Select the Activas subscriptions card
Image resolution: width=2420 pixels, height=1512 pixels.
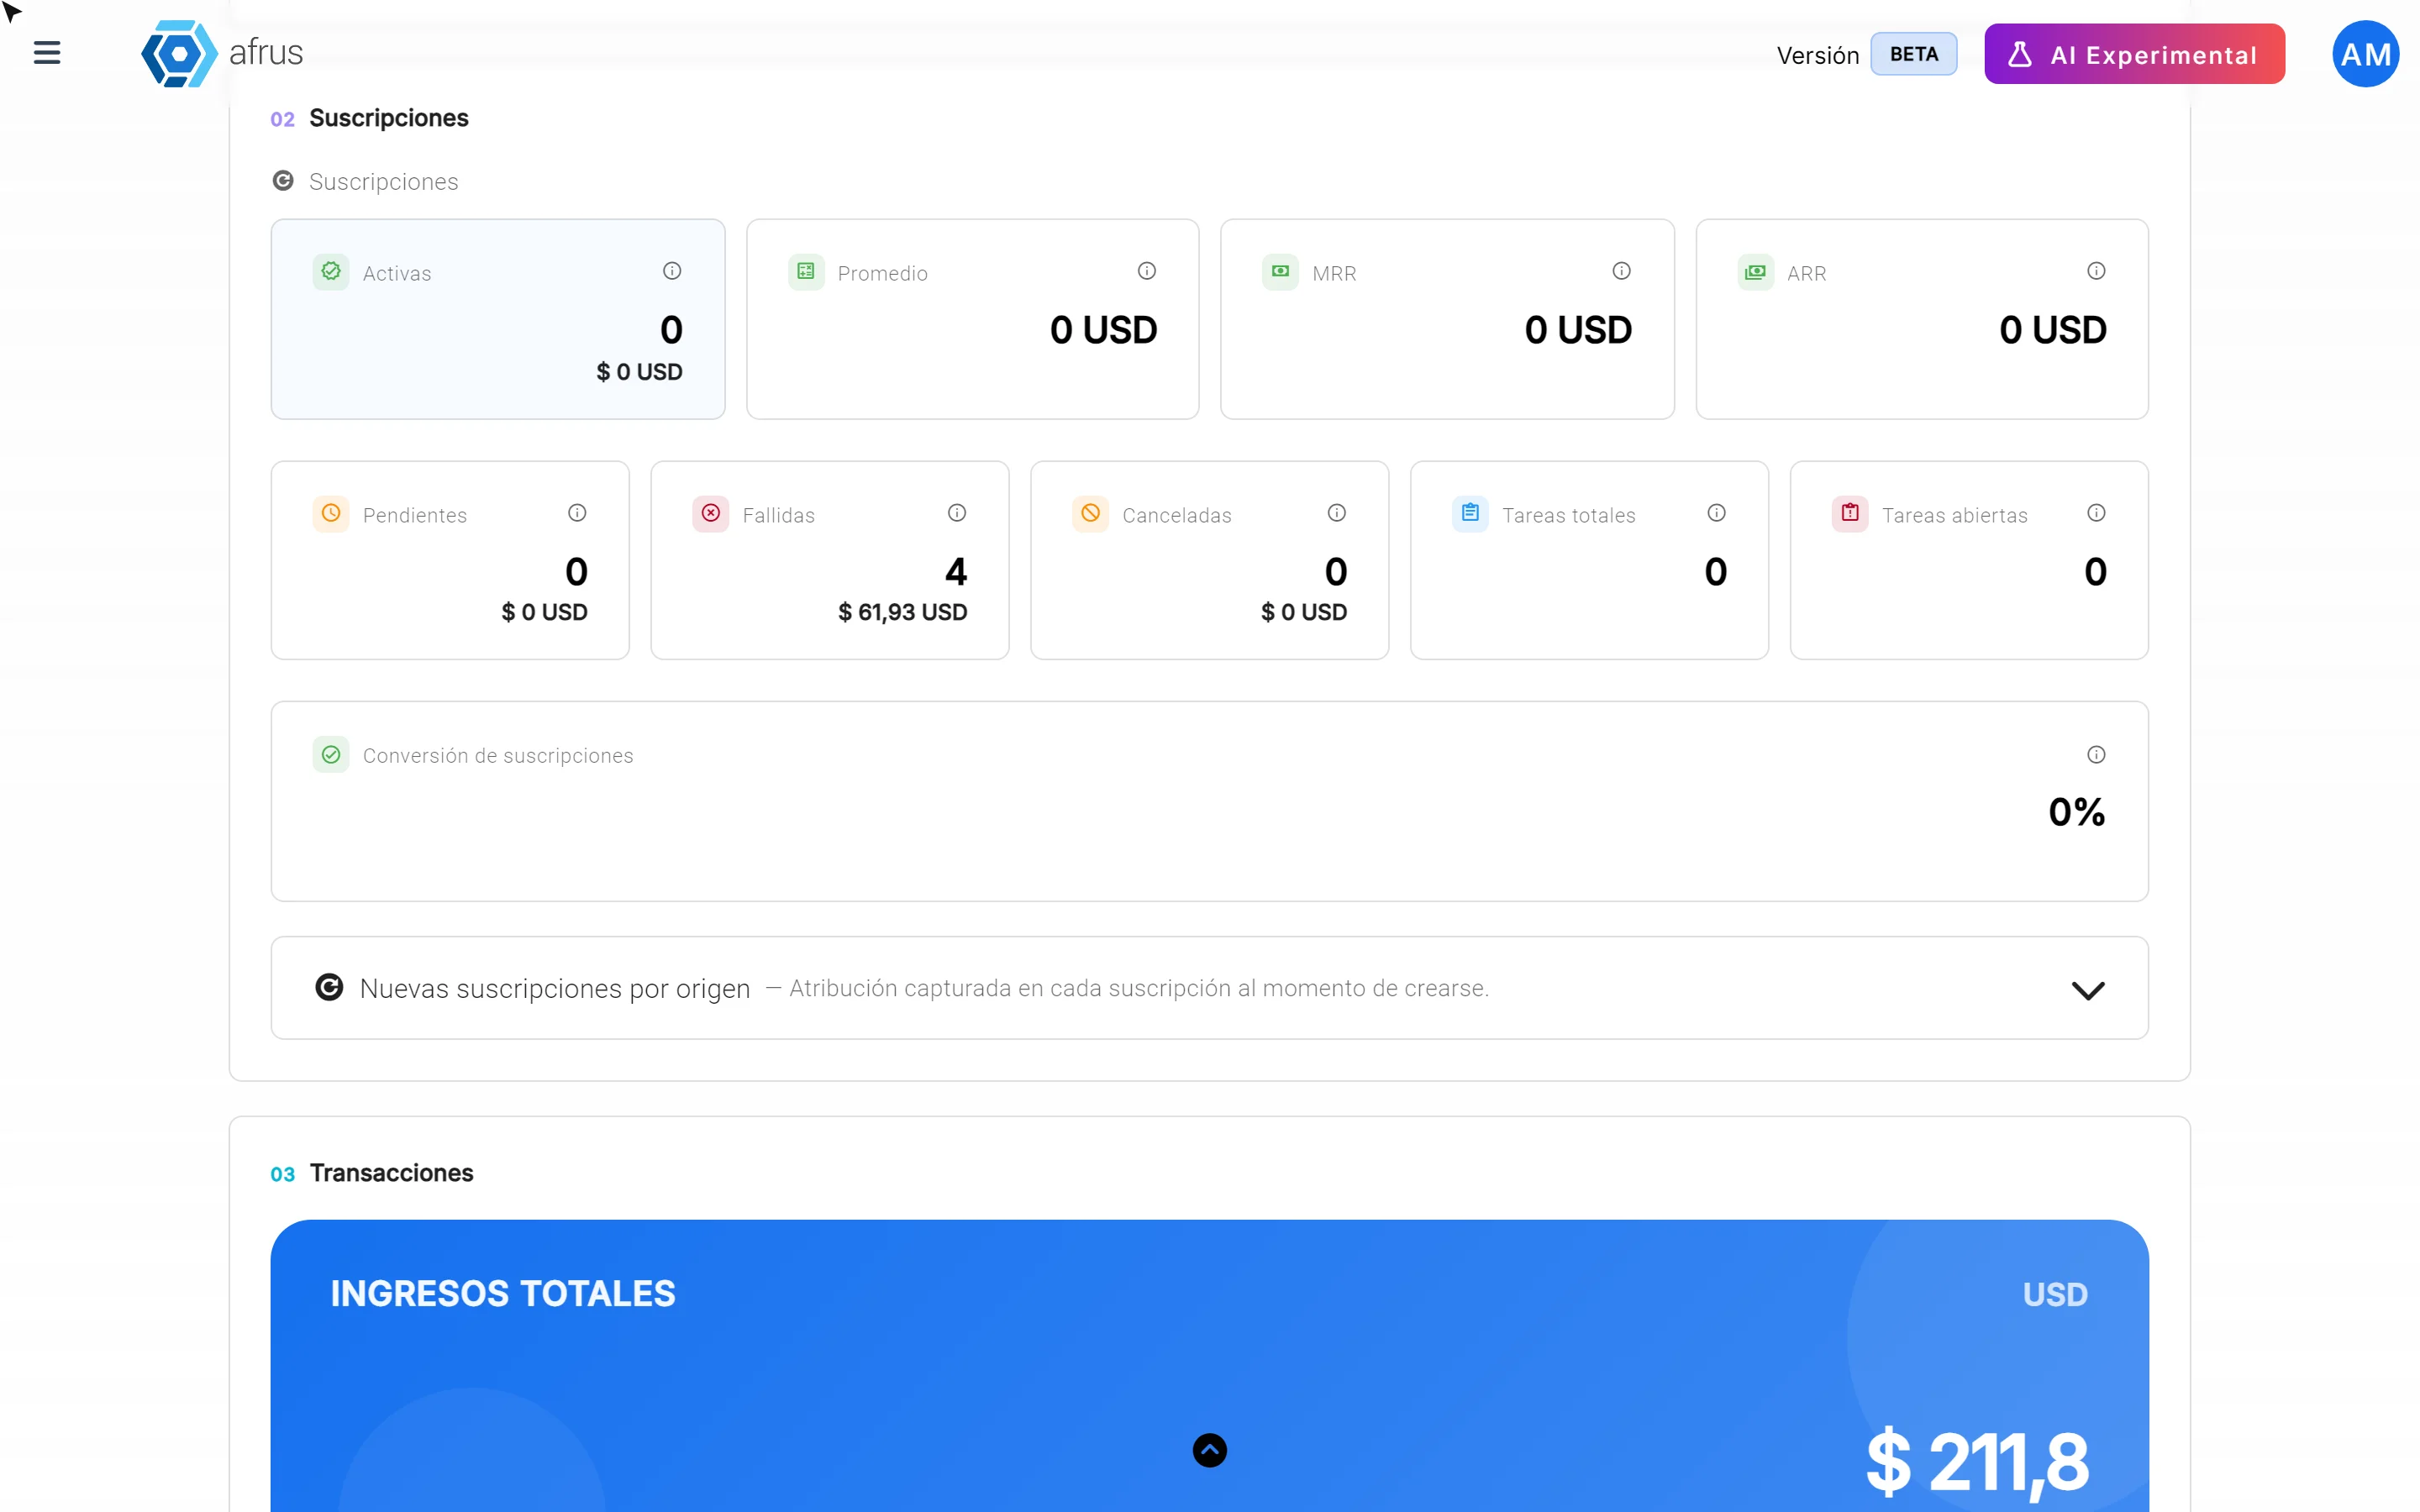[498, 319]
